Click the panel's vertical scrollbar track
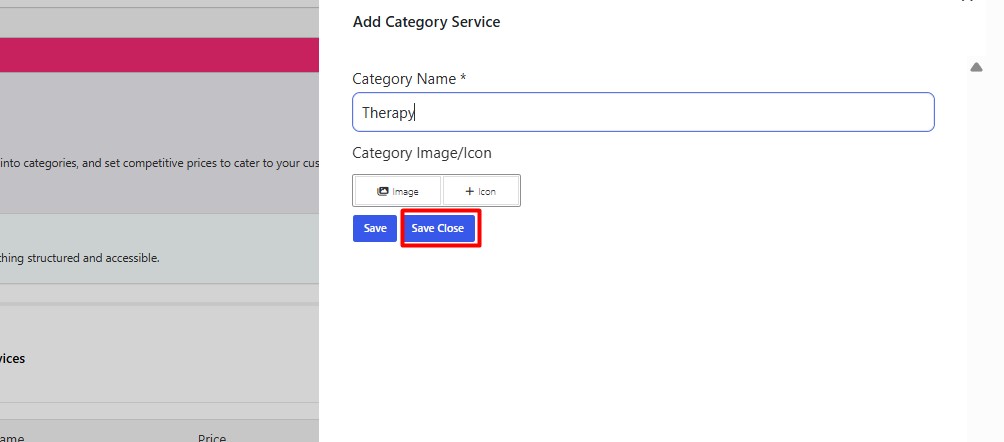 point(977,250)
